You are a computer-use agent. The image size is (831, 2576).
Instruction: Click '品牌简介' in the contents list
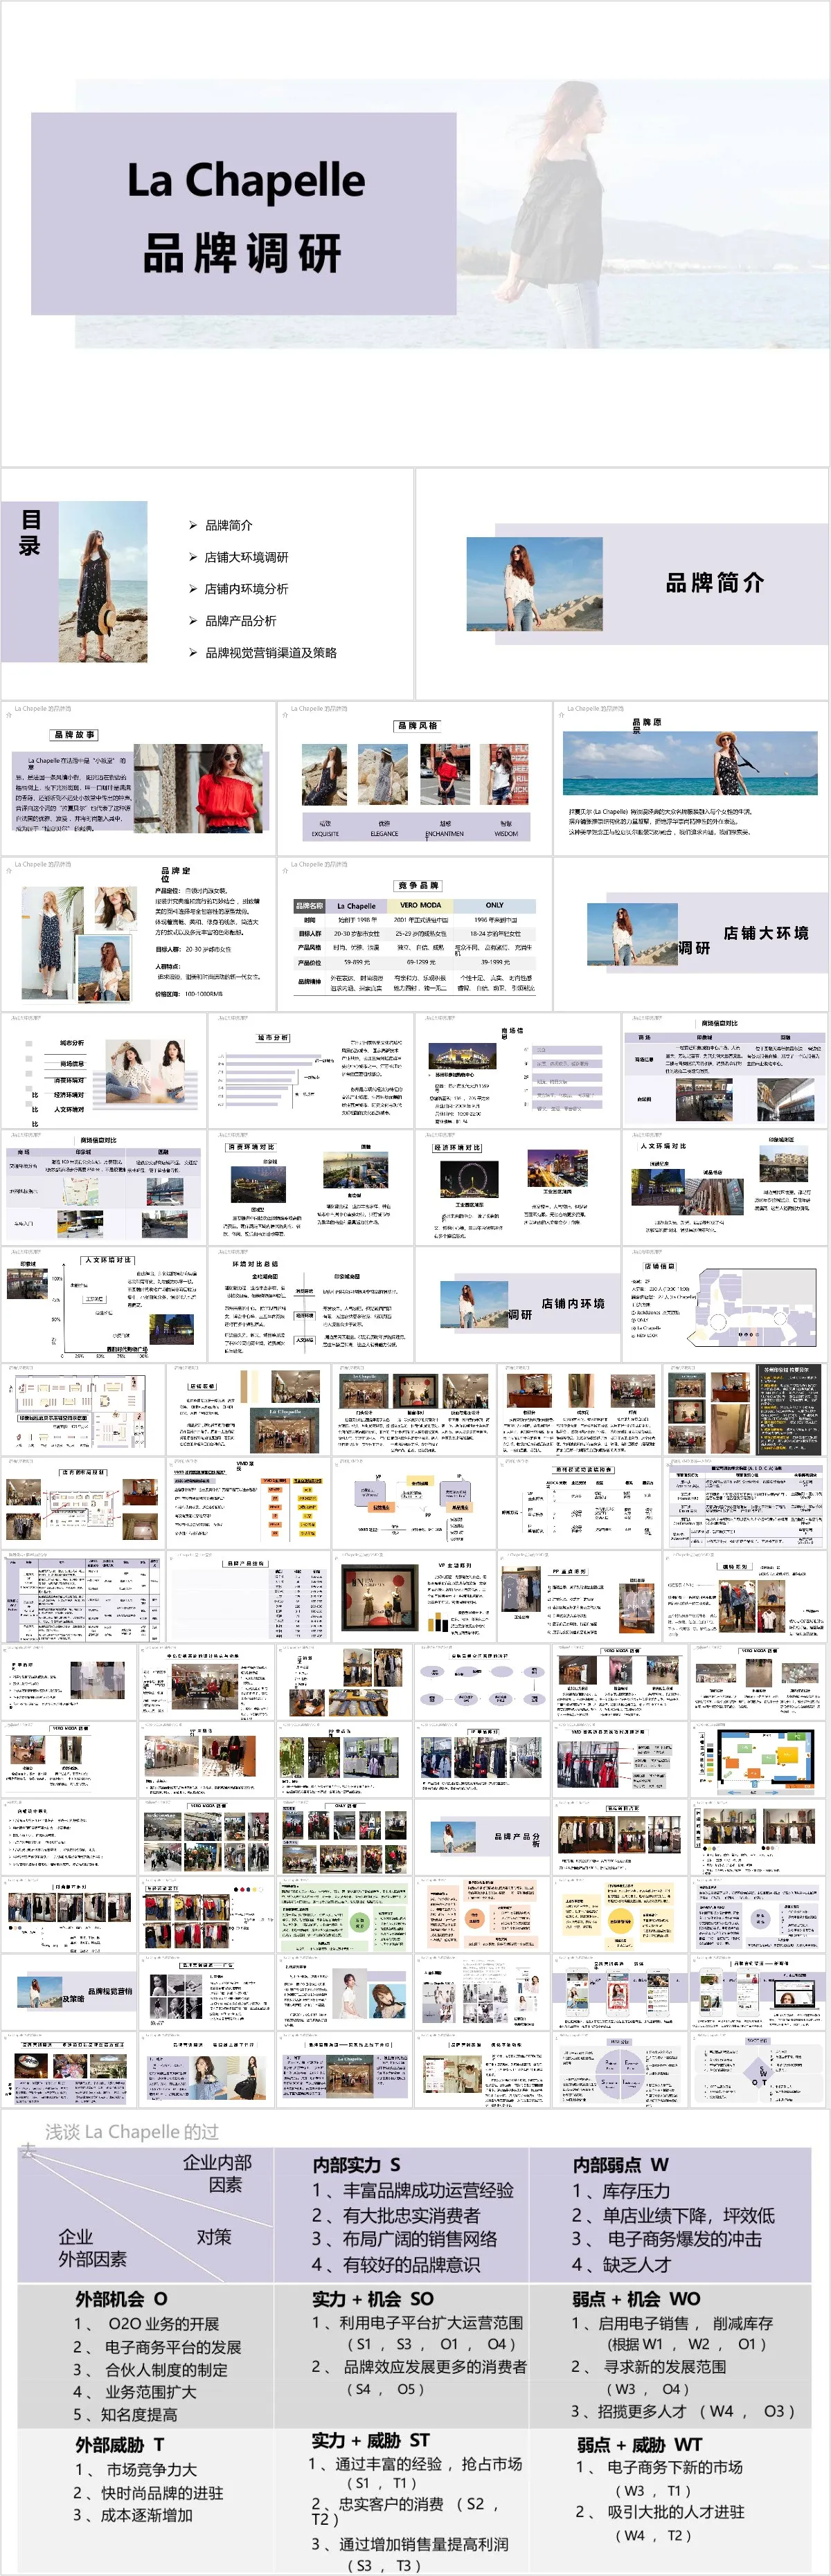(x=229, y=525)
